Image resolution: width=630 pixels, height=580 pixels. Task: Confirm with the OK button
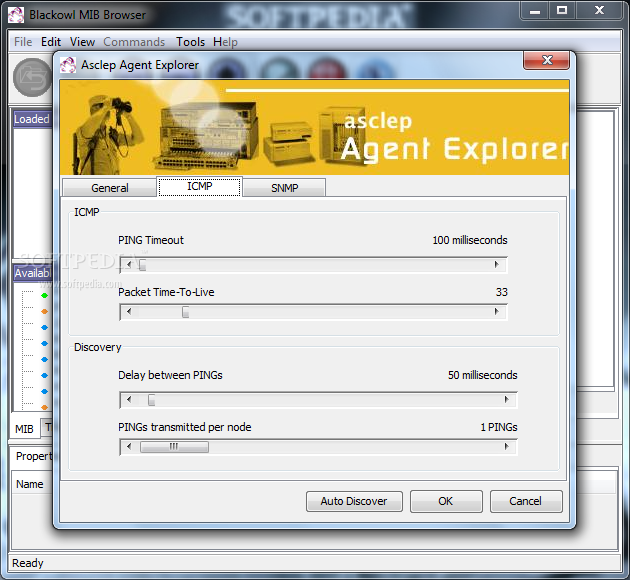tap(446, 501)
